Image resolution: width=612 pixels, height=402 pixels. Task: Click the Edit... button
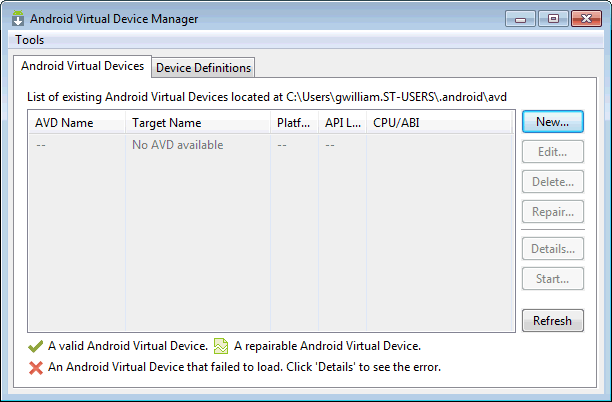point(553,152)
